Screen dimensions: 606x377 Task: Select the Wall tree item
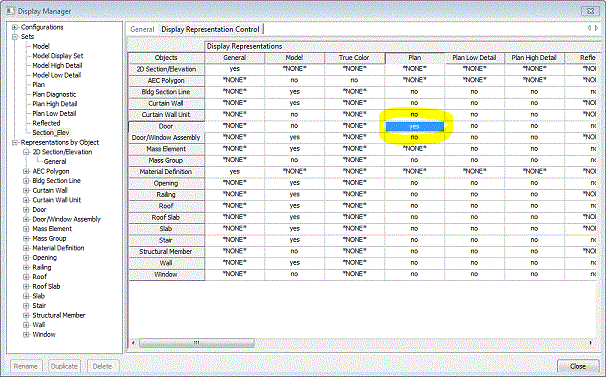pos(39,325)
